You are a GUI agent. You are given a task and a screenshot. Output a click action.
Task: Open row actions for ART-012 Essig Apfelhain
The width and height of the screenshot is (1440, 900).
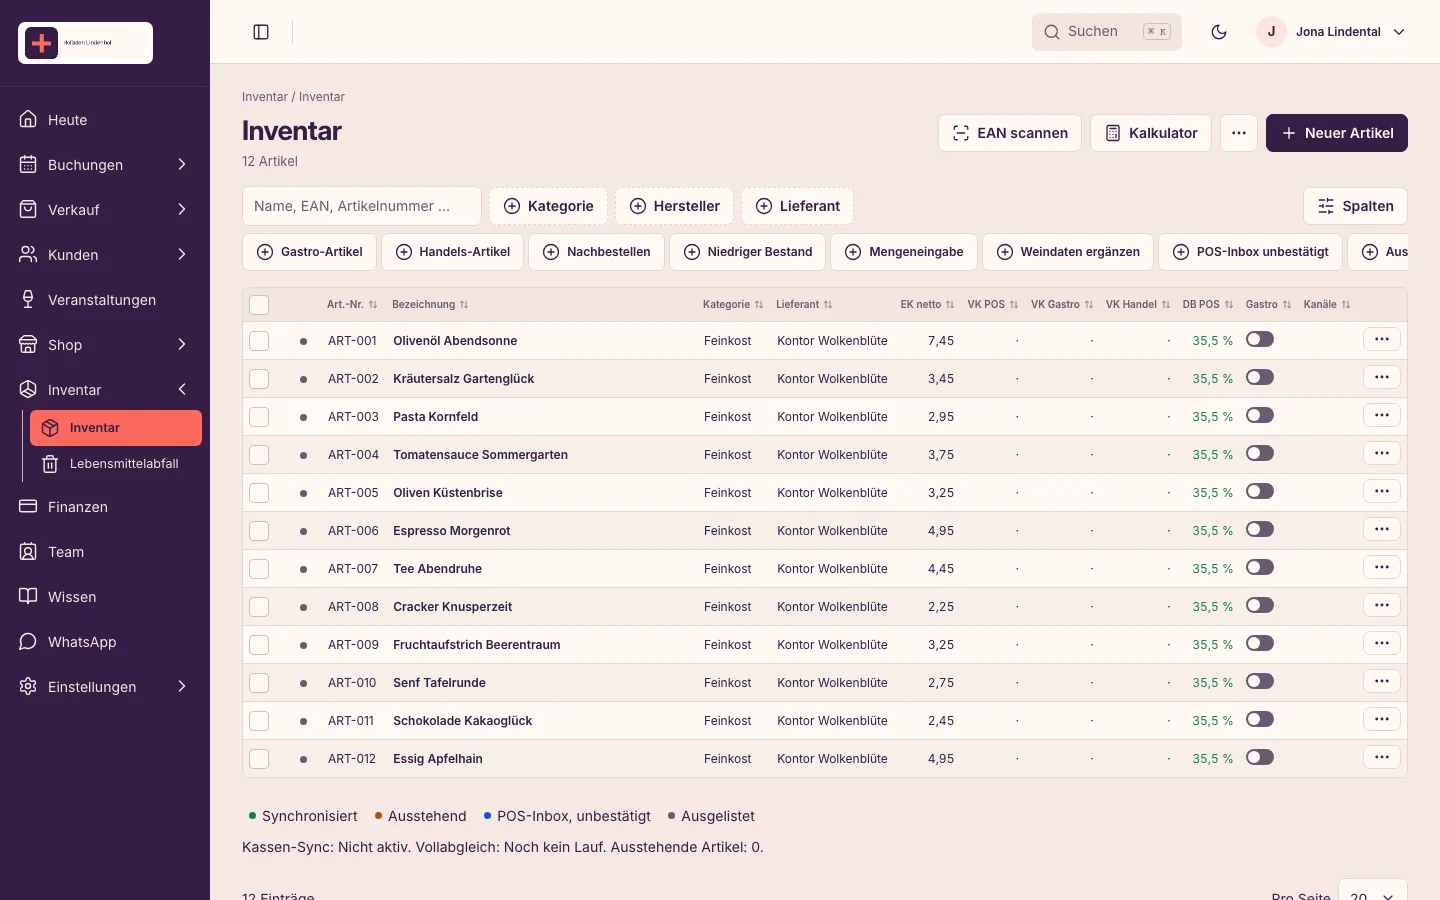(1382, 758)
